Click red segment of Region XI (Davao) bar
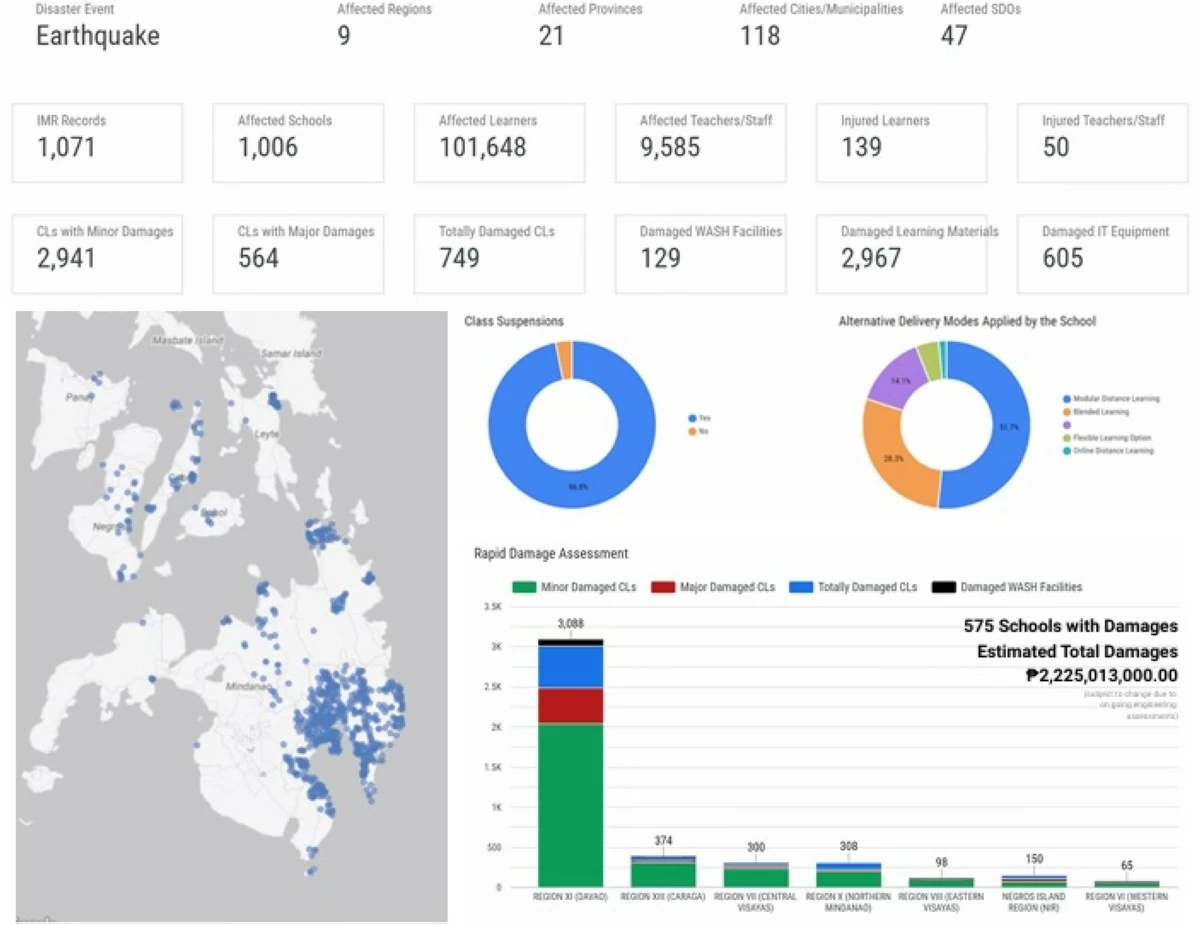The width and height of the screenshot is (1200, 925). (570, 705)
